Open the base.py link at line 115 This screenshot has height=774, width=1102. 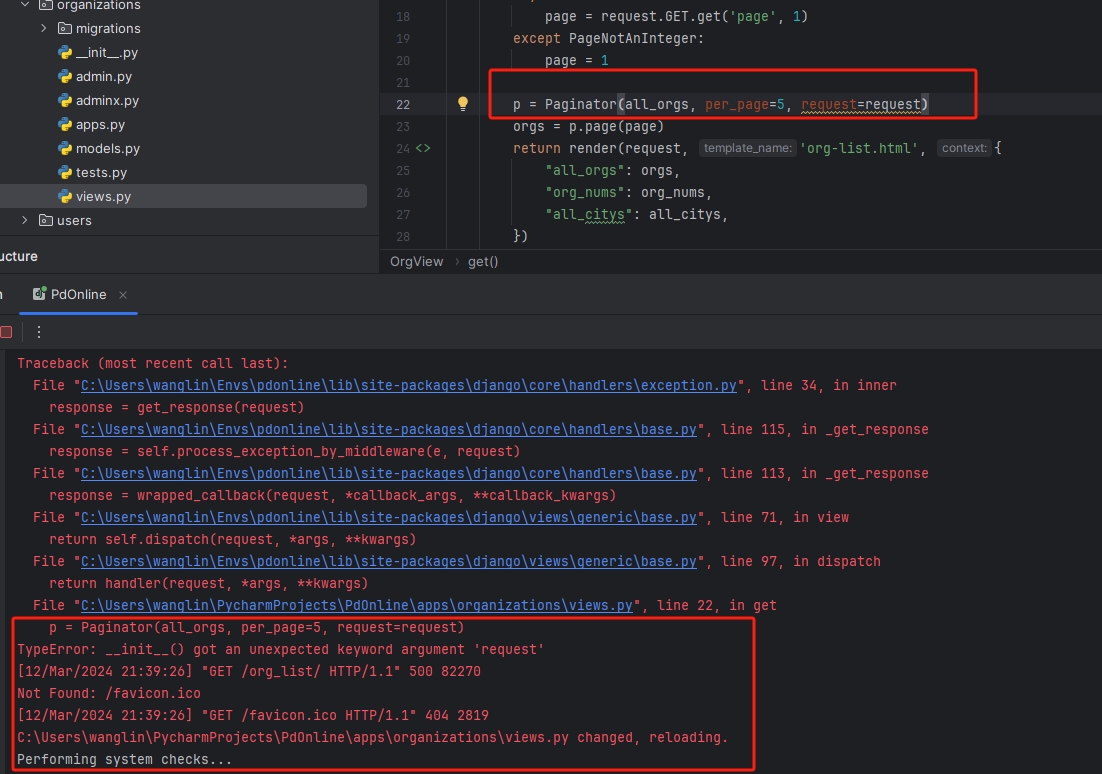point(389,430)
